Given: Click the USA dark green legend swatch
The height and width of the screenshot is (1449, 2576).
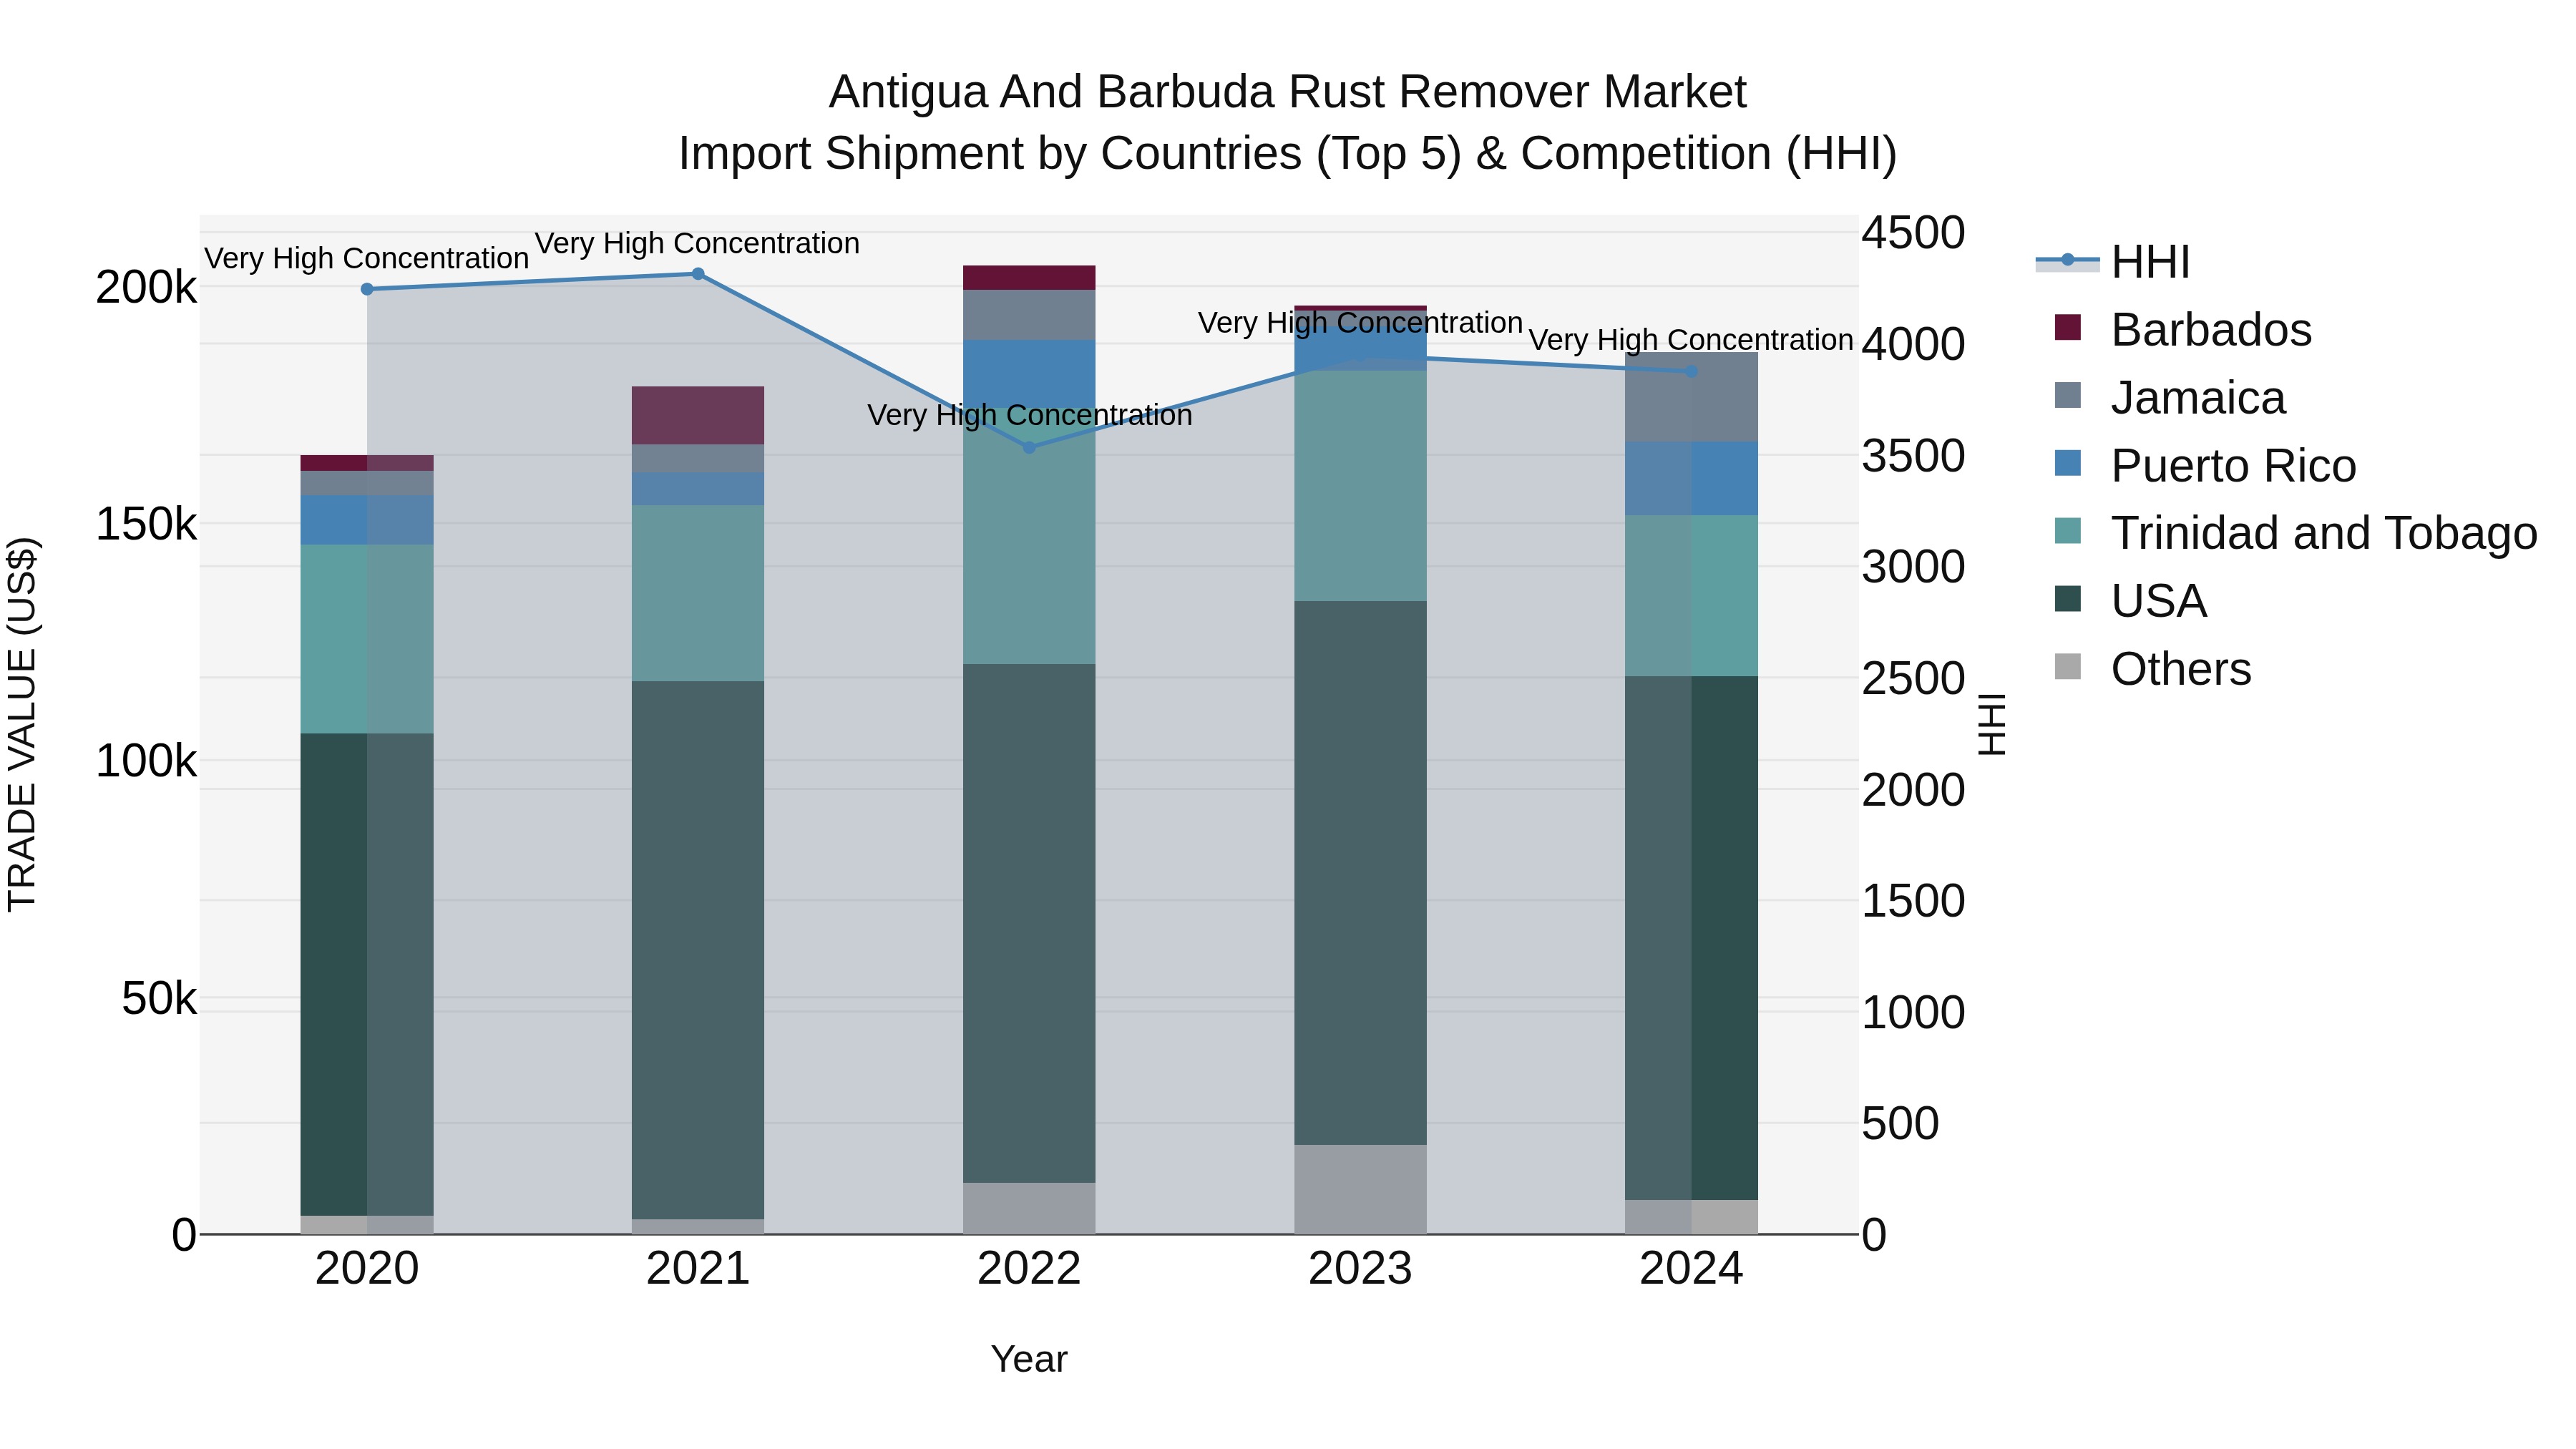Looking at the screenshot, I should pos(2067,600).
